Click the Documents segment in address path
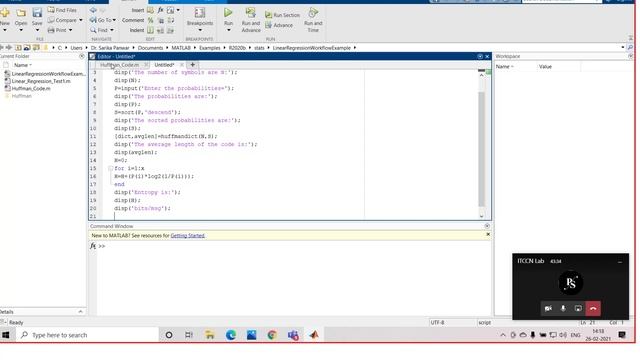 coord(150,48)
